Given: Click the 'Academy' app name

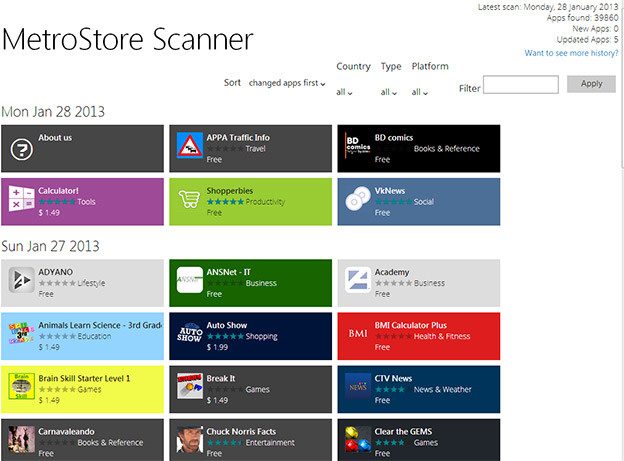Looking at the screenshot, I should point(392,272).
